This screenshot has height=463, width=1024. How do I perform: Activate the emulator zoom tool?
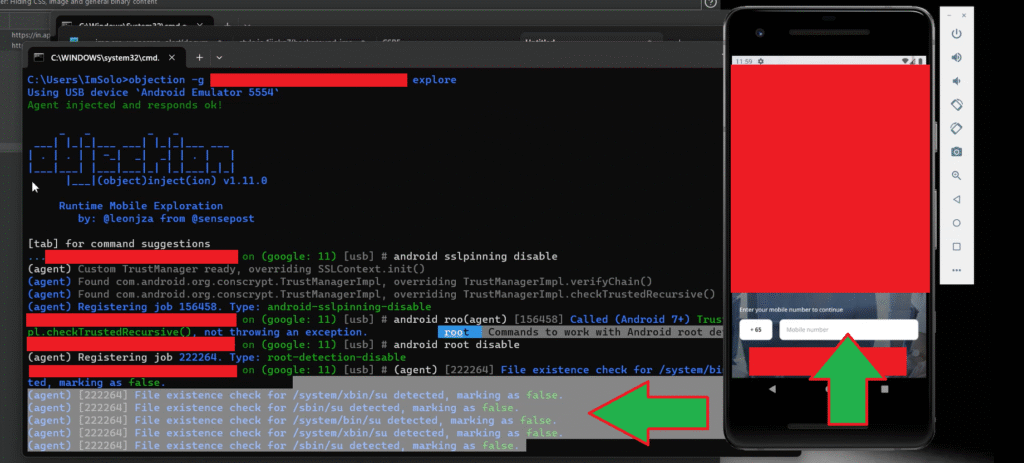point(956,175)
